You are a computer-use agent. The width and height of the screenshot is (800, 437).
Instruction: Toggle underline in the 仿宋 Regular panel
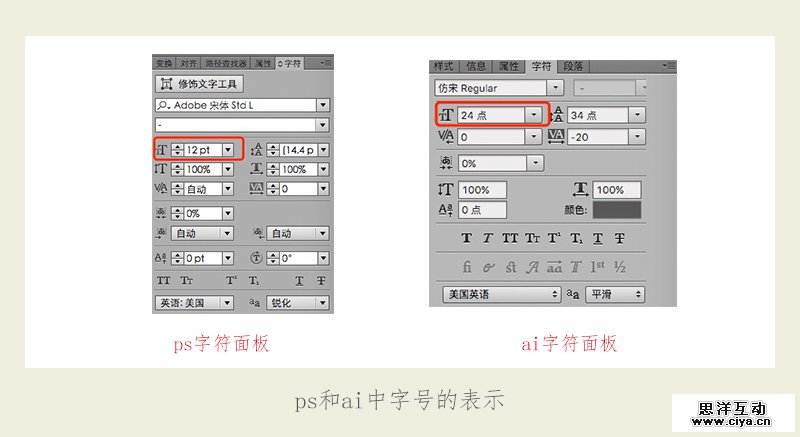point(598,238)
